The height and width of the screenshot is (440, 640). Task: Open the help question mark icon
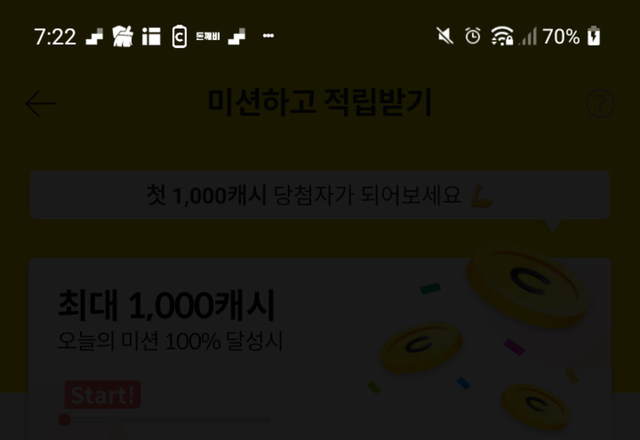coord(600,104)
